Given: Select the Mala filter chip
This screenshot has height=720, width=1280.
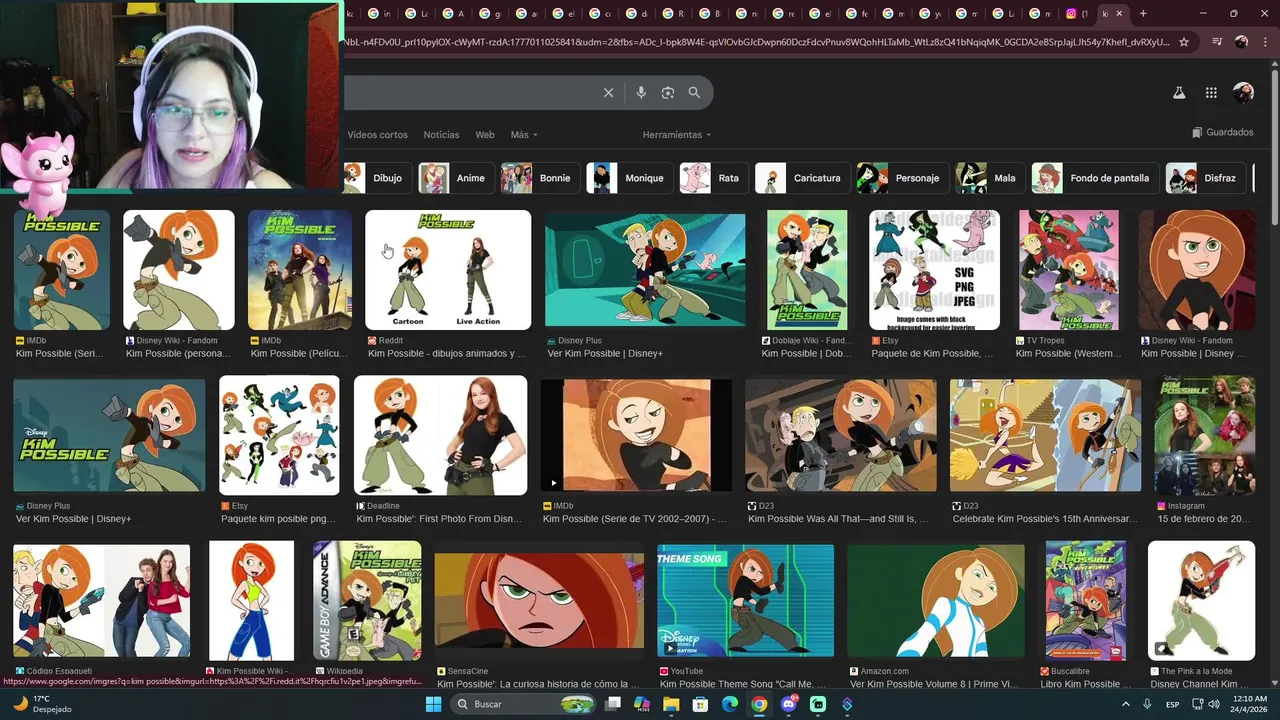Looking at the screenshot, I should [x=989, y=178].
